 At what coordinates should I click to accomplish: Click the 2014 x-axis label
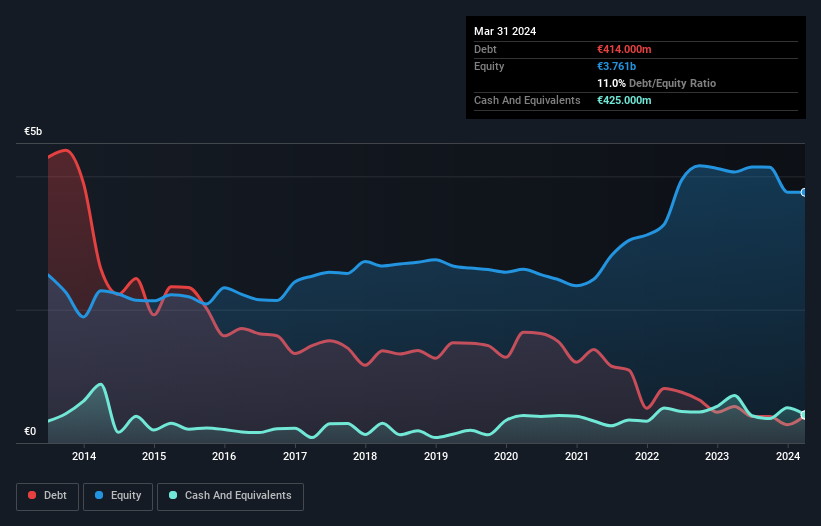pyautogui.click(x=84, y=456)
